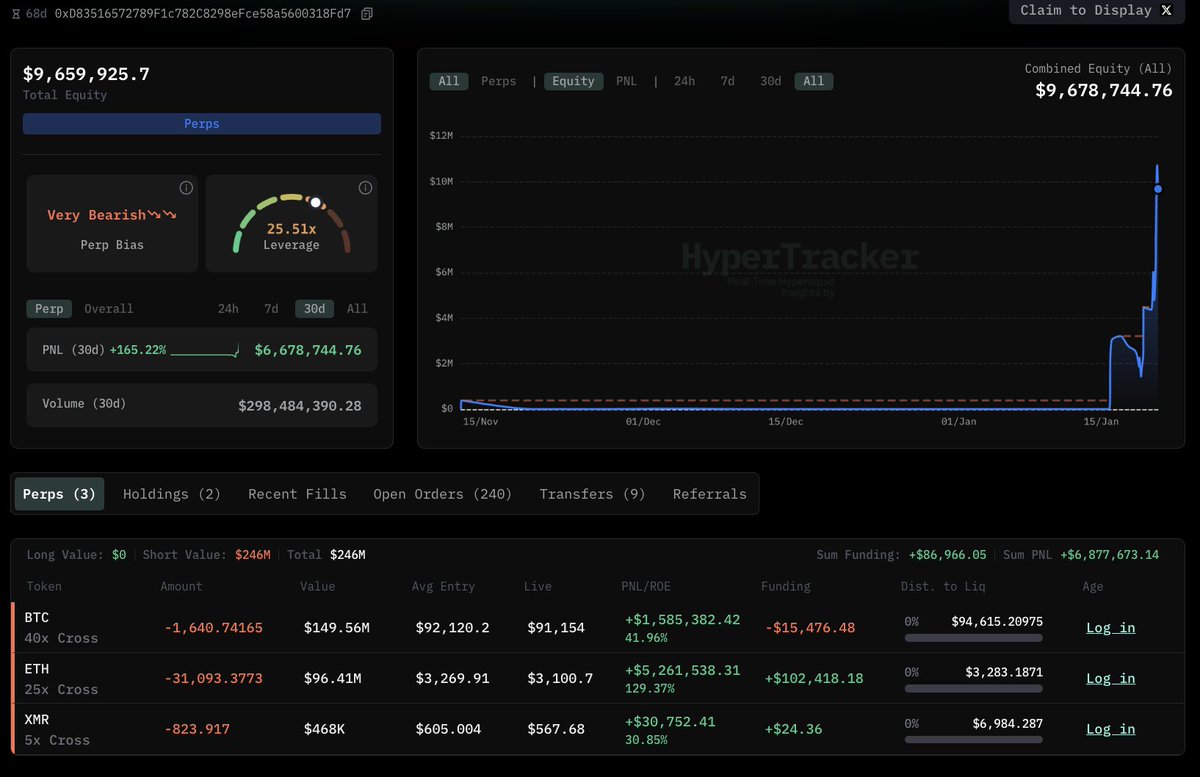The height and width of the screenshot is (777, 1200).
Task: Select the Overall toggle in stats panel
Action: 108,309
